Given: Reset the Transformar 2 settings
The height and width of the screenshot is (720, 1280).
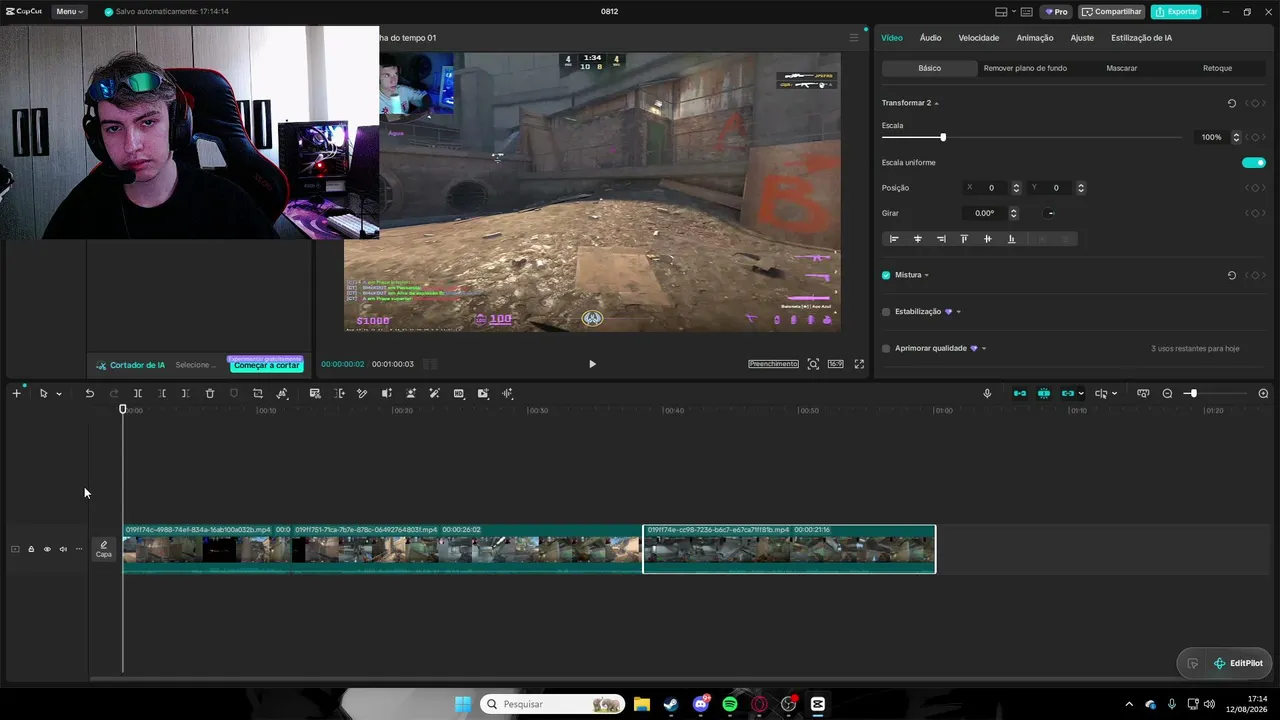Looking at the screenshot, I should [x=1232, y=103].
